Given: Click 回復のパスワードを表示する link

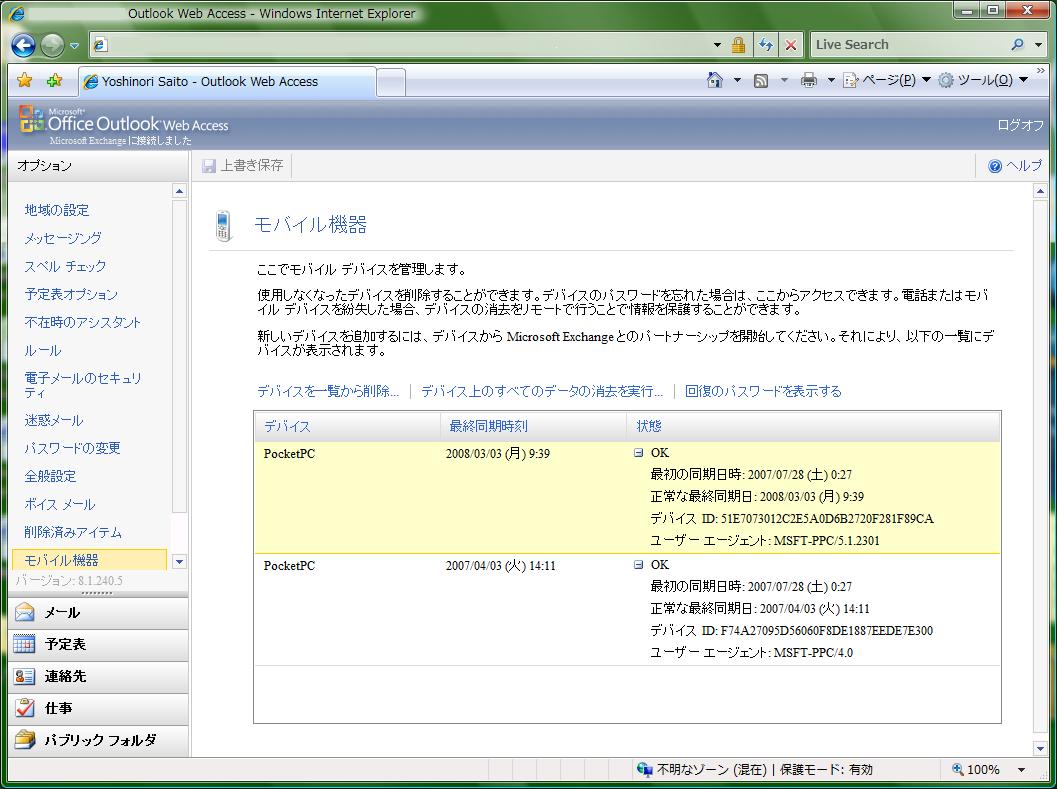Looking at the screenshot, I should point(763,391).
